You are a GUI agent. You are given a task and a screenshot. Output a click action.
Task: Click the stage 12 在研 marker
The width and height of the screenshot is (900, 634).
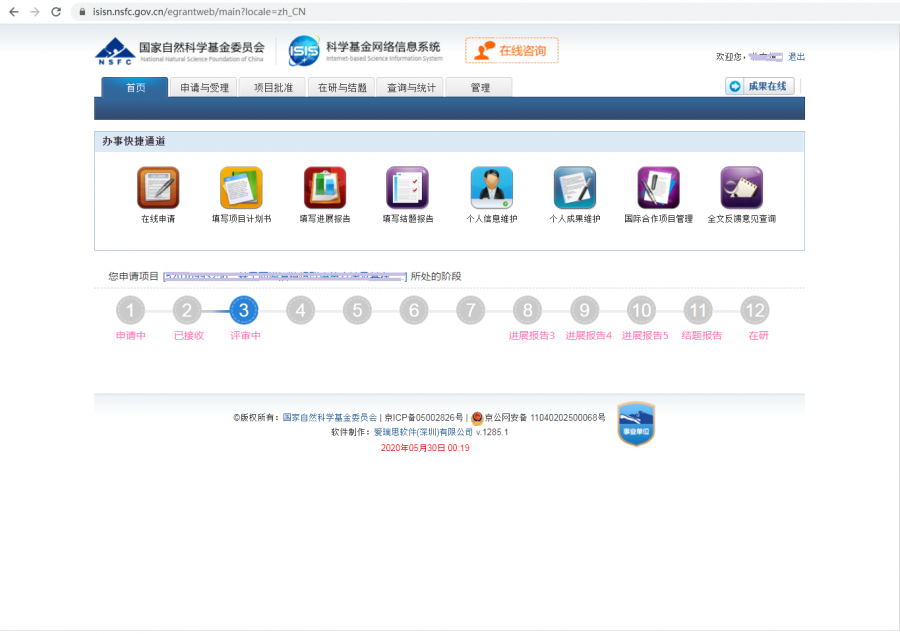pos(756,311)
